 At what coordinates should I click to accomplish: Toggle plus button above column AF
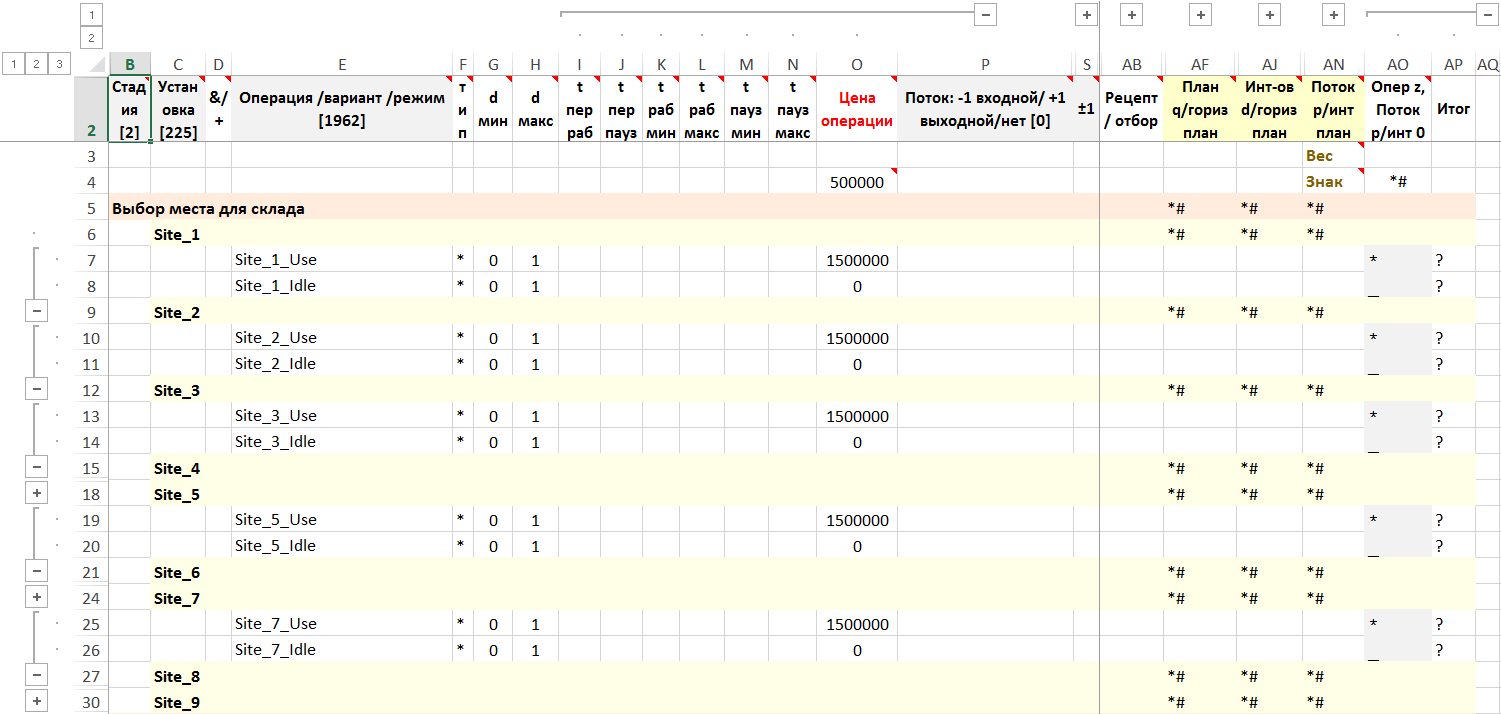pos(1200,15)
